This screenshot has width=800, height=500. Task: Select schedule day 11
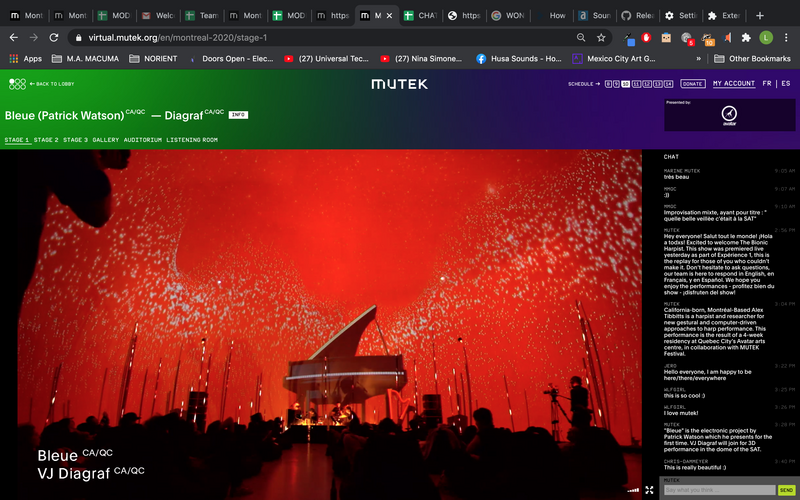[x=636, y=84]
